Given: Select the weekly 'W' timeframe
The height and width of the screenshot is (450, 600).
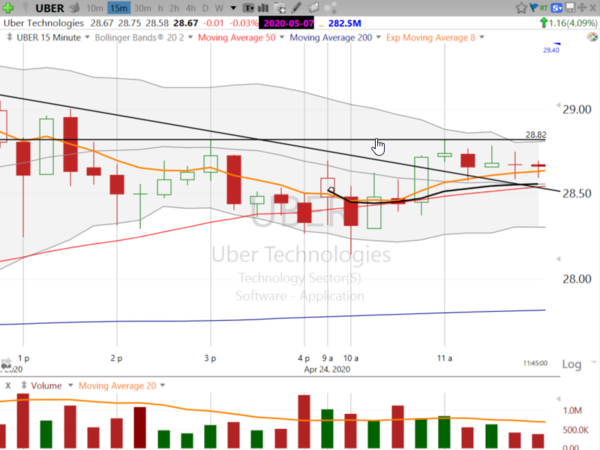Looking at the screenshot, I should 219,8.
